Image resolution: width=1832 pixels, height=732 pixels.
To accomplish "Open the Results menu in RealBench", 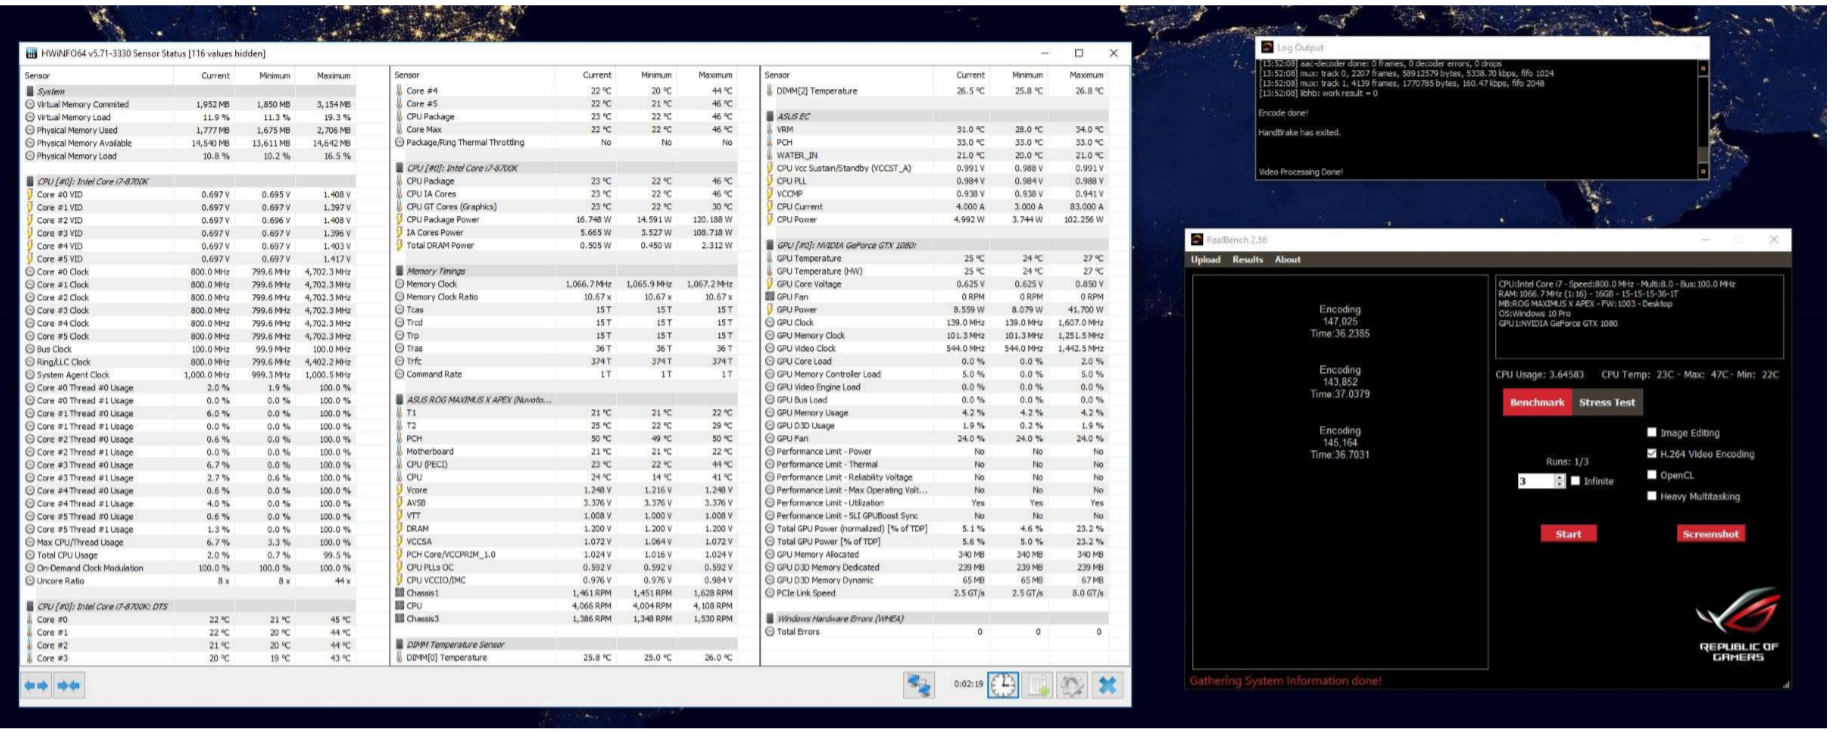I will (1247, 260).
